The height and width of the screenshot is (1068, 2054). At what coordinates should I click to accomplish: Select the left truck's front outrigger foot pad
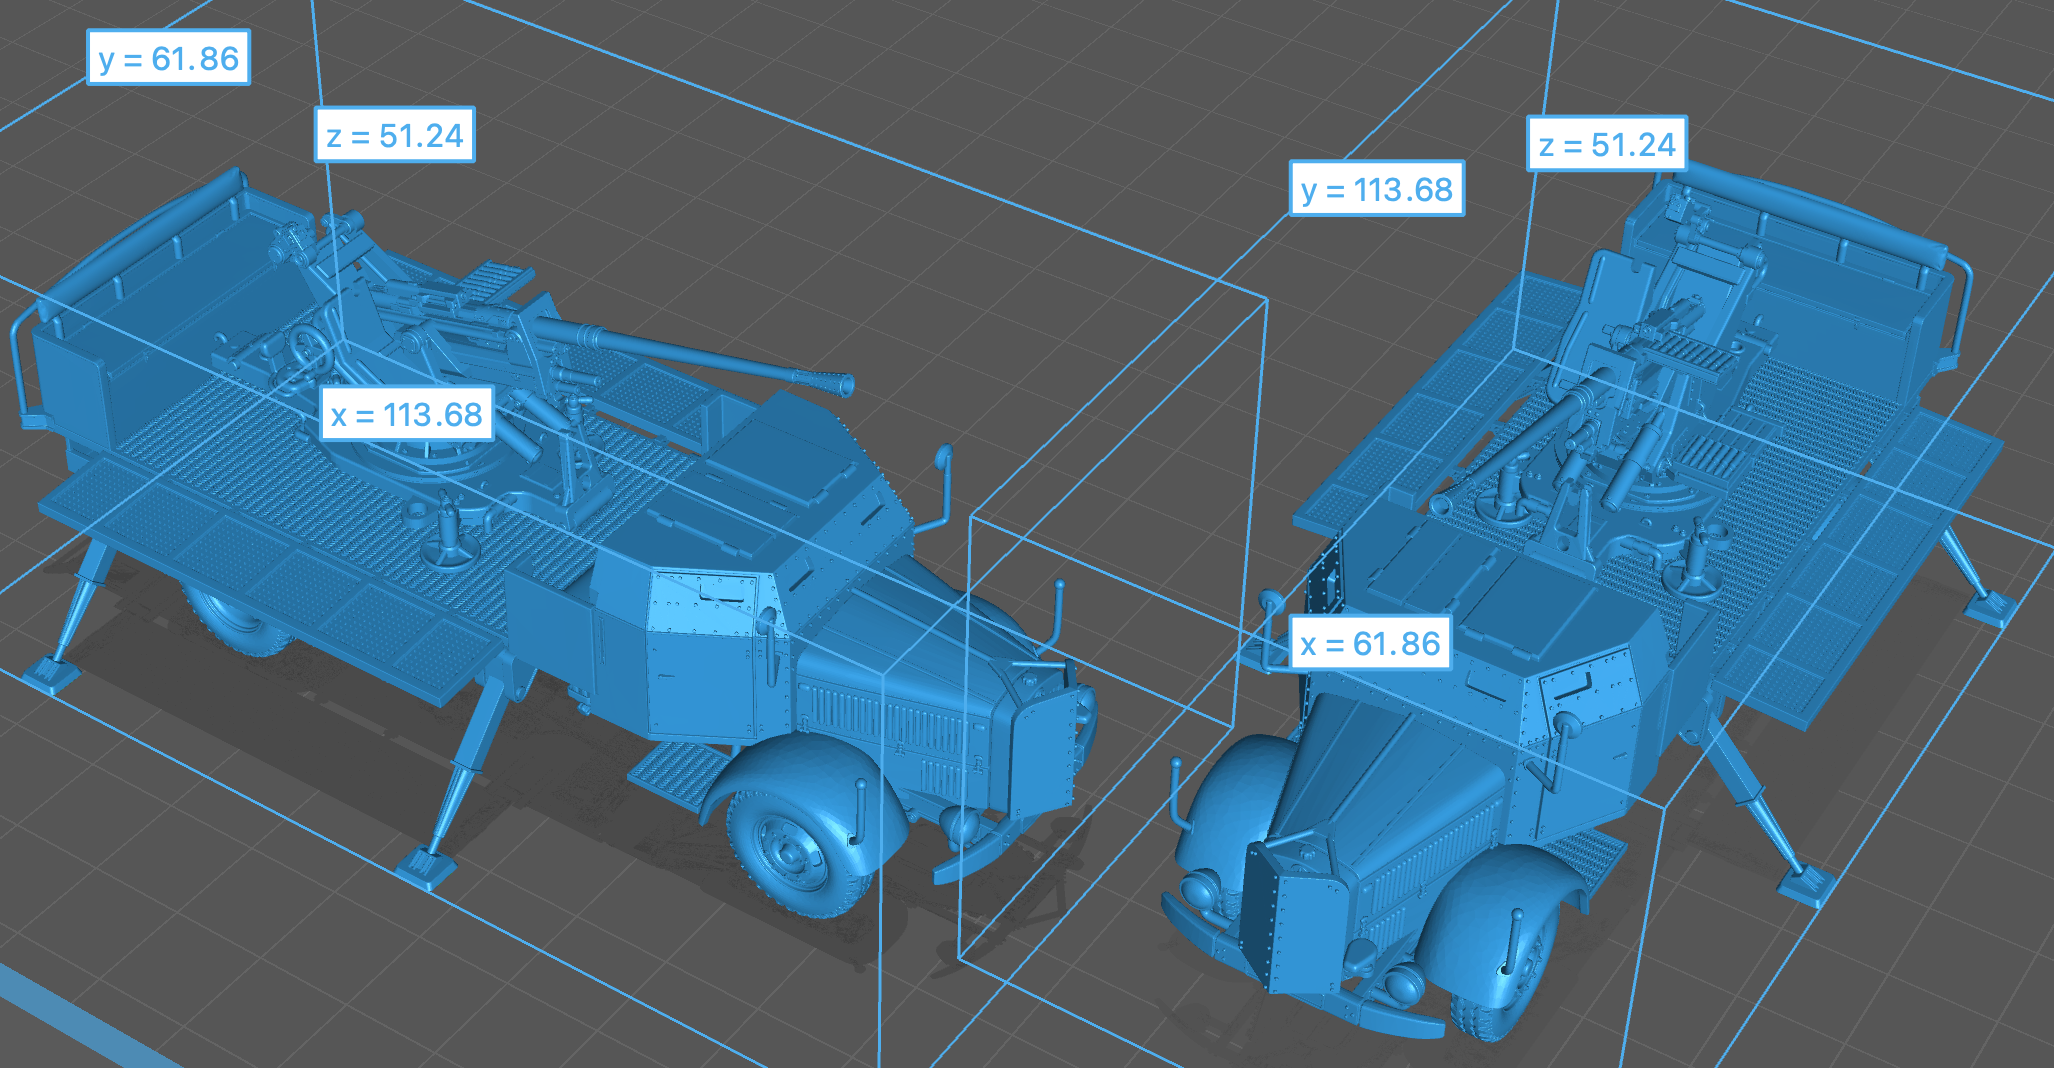click(x=425, y=866)
